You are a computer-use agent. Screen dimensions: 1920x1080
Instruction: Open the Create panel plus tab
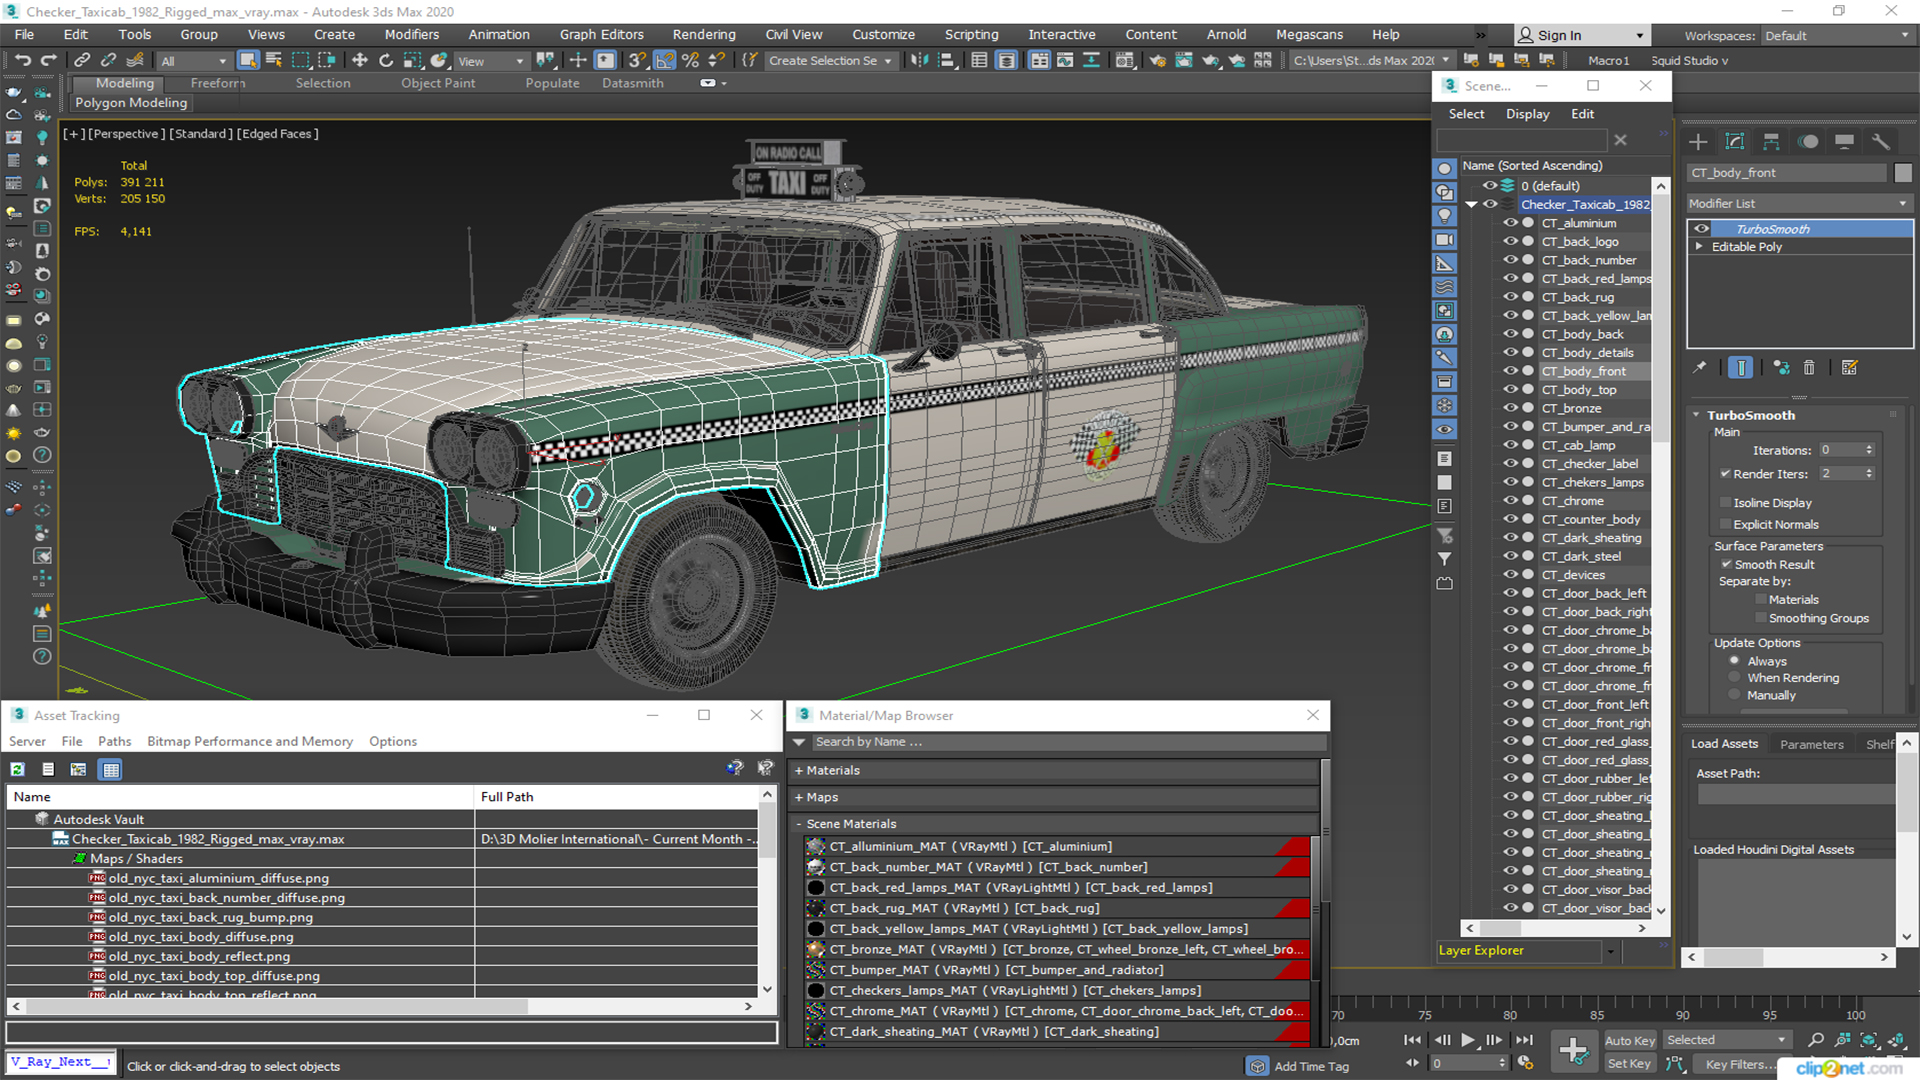(1698, 142)
